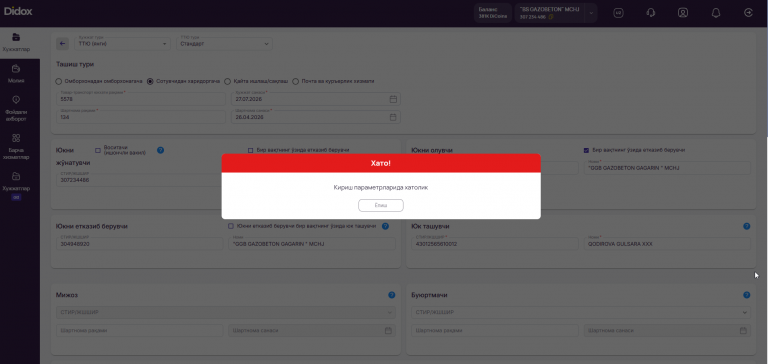Viewport: 768px width, 364px height.
Task: Click sender СТИР field with 307234486
Action: (x=139, y=180)
